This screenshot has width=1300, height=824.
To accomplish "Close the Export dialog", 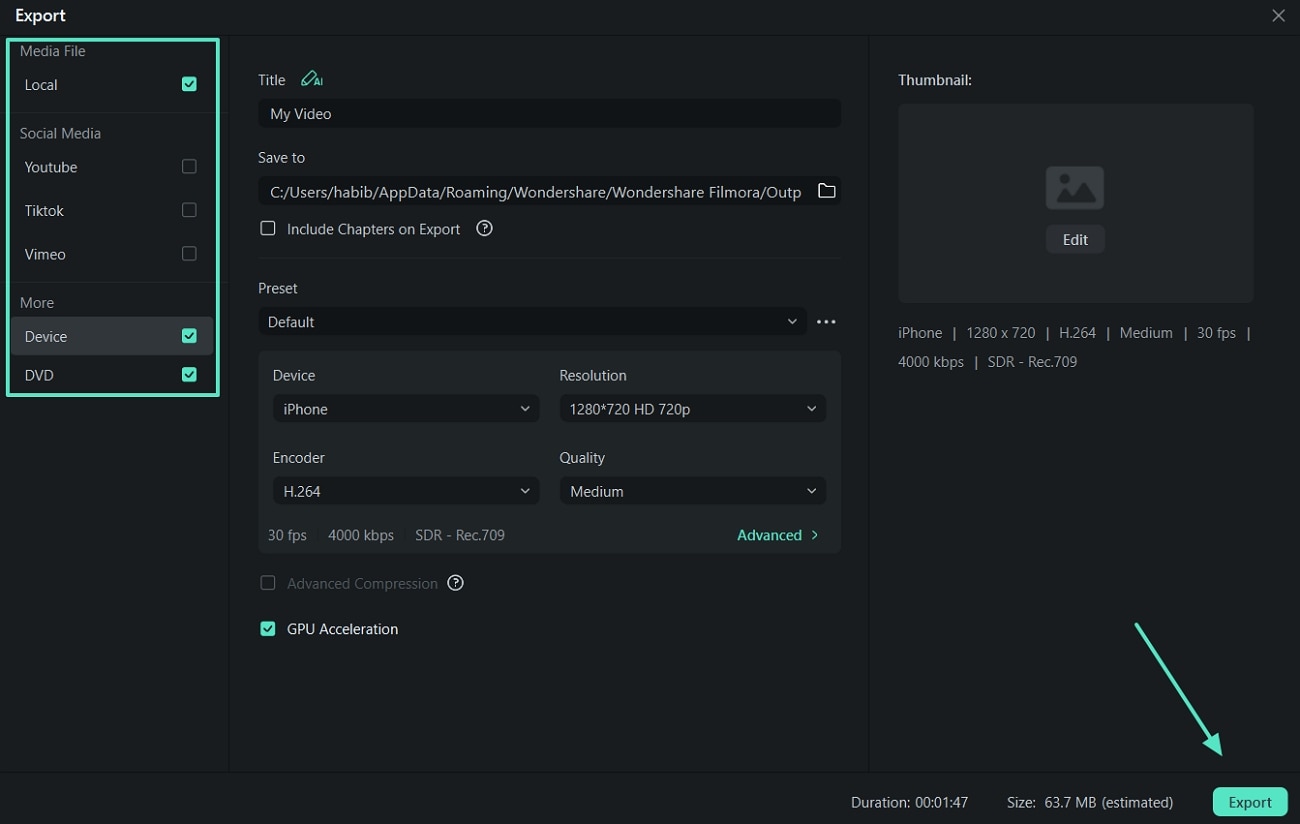I will point(1278,16).
